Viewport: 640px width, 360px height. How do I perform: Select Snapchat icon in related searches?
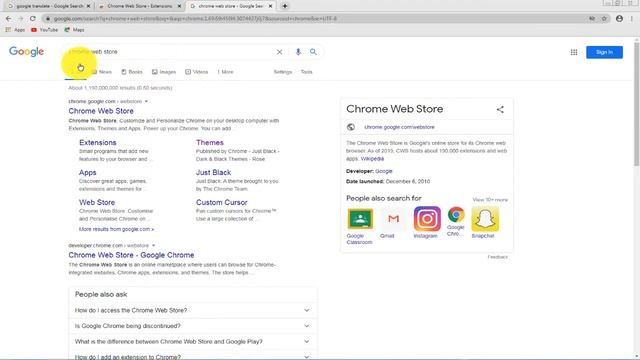click(x=485, y=219)
